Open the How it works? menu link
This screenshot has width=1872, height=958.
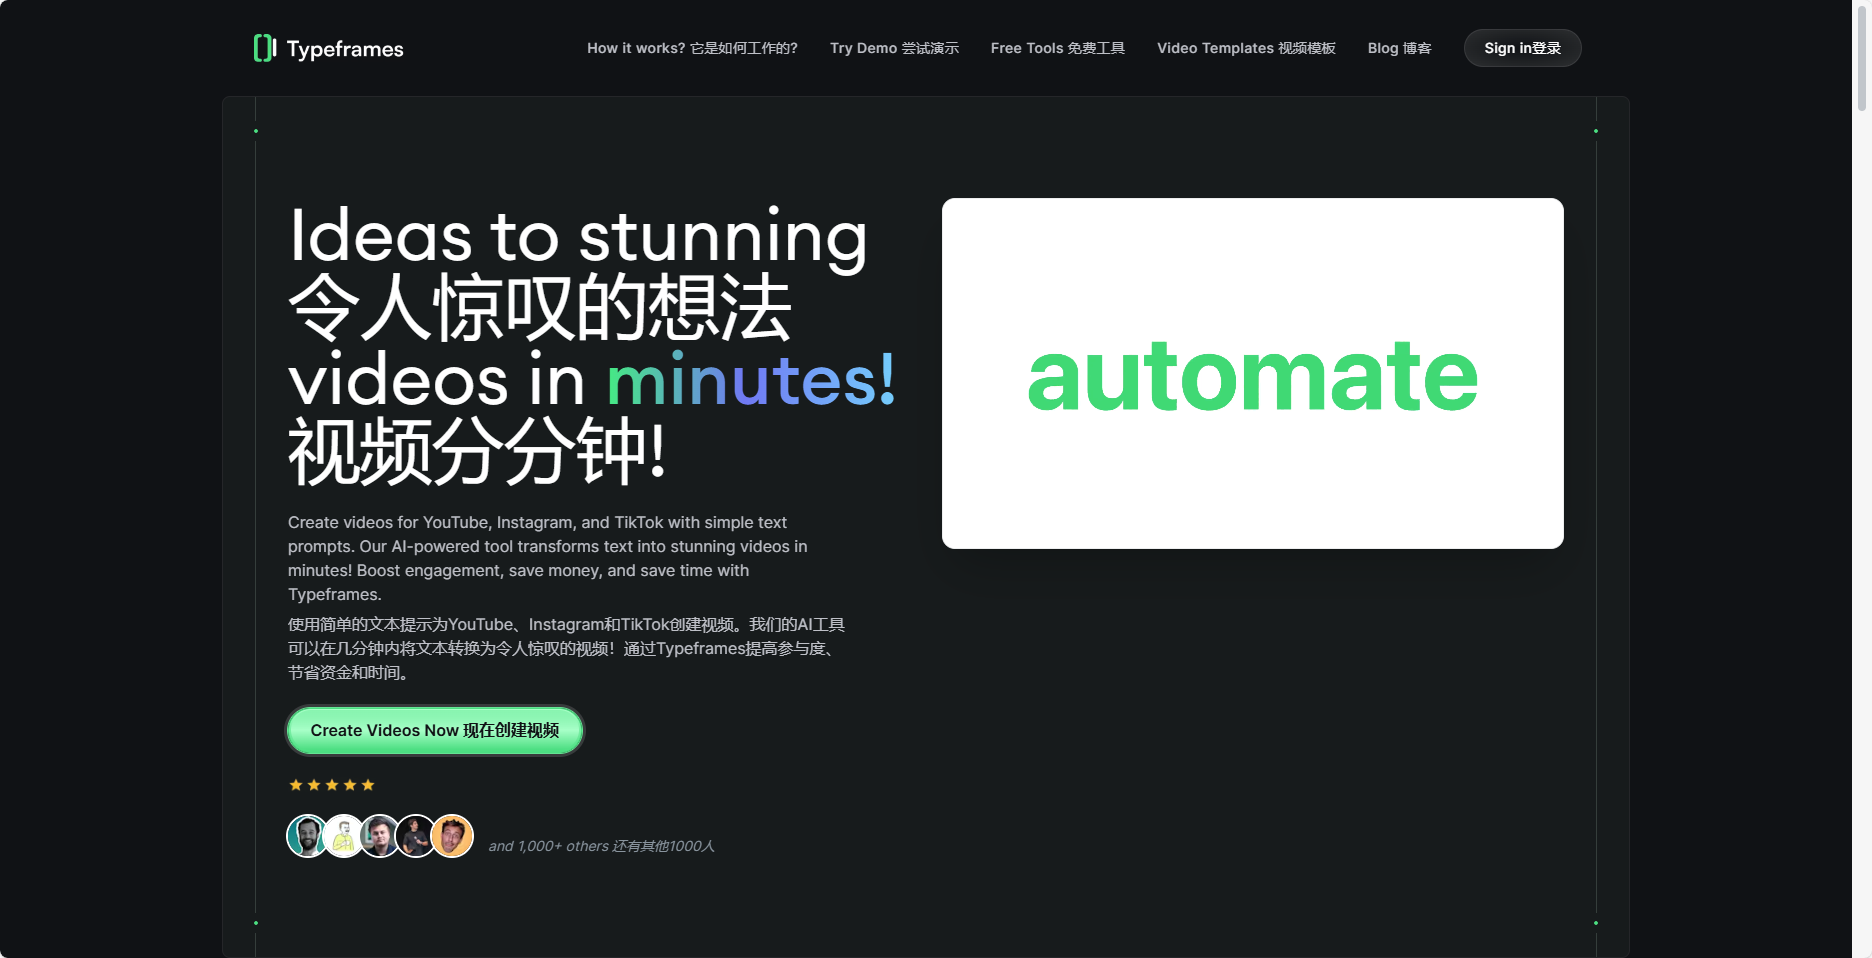[x=692, y=48]
